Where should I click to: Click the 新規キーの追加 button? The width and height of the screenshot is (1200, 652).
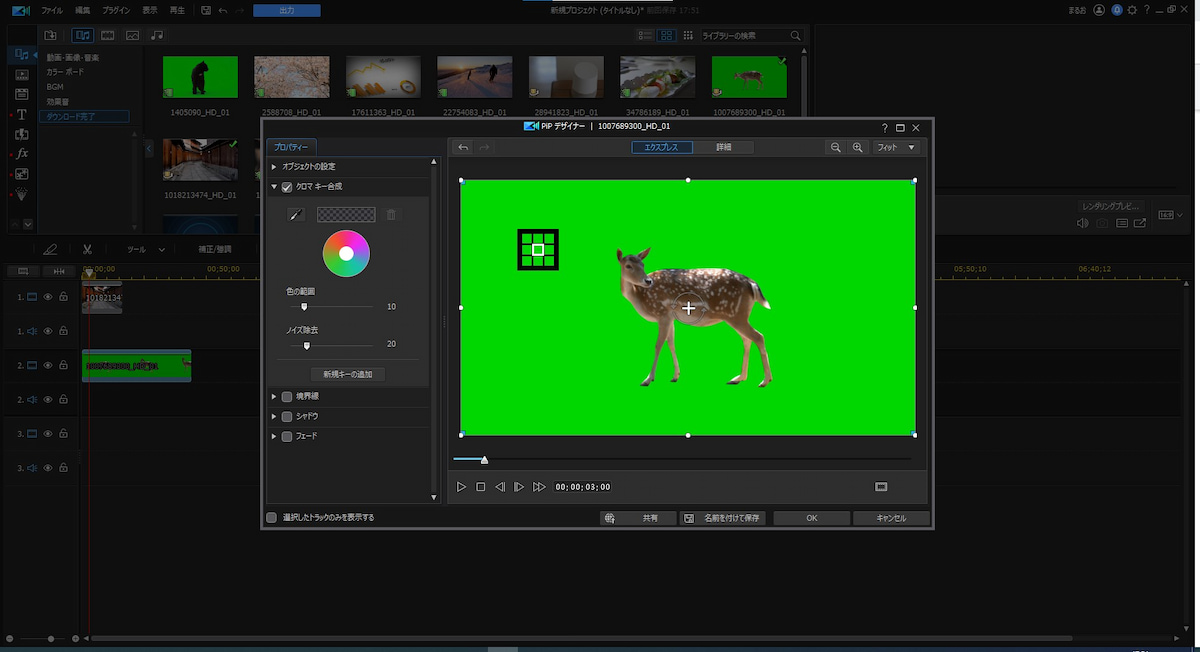point(347,374)
